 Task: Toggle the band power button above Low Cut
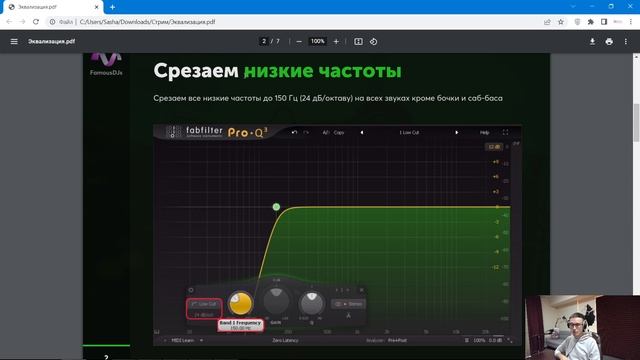[x=191, y=290]
